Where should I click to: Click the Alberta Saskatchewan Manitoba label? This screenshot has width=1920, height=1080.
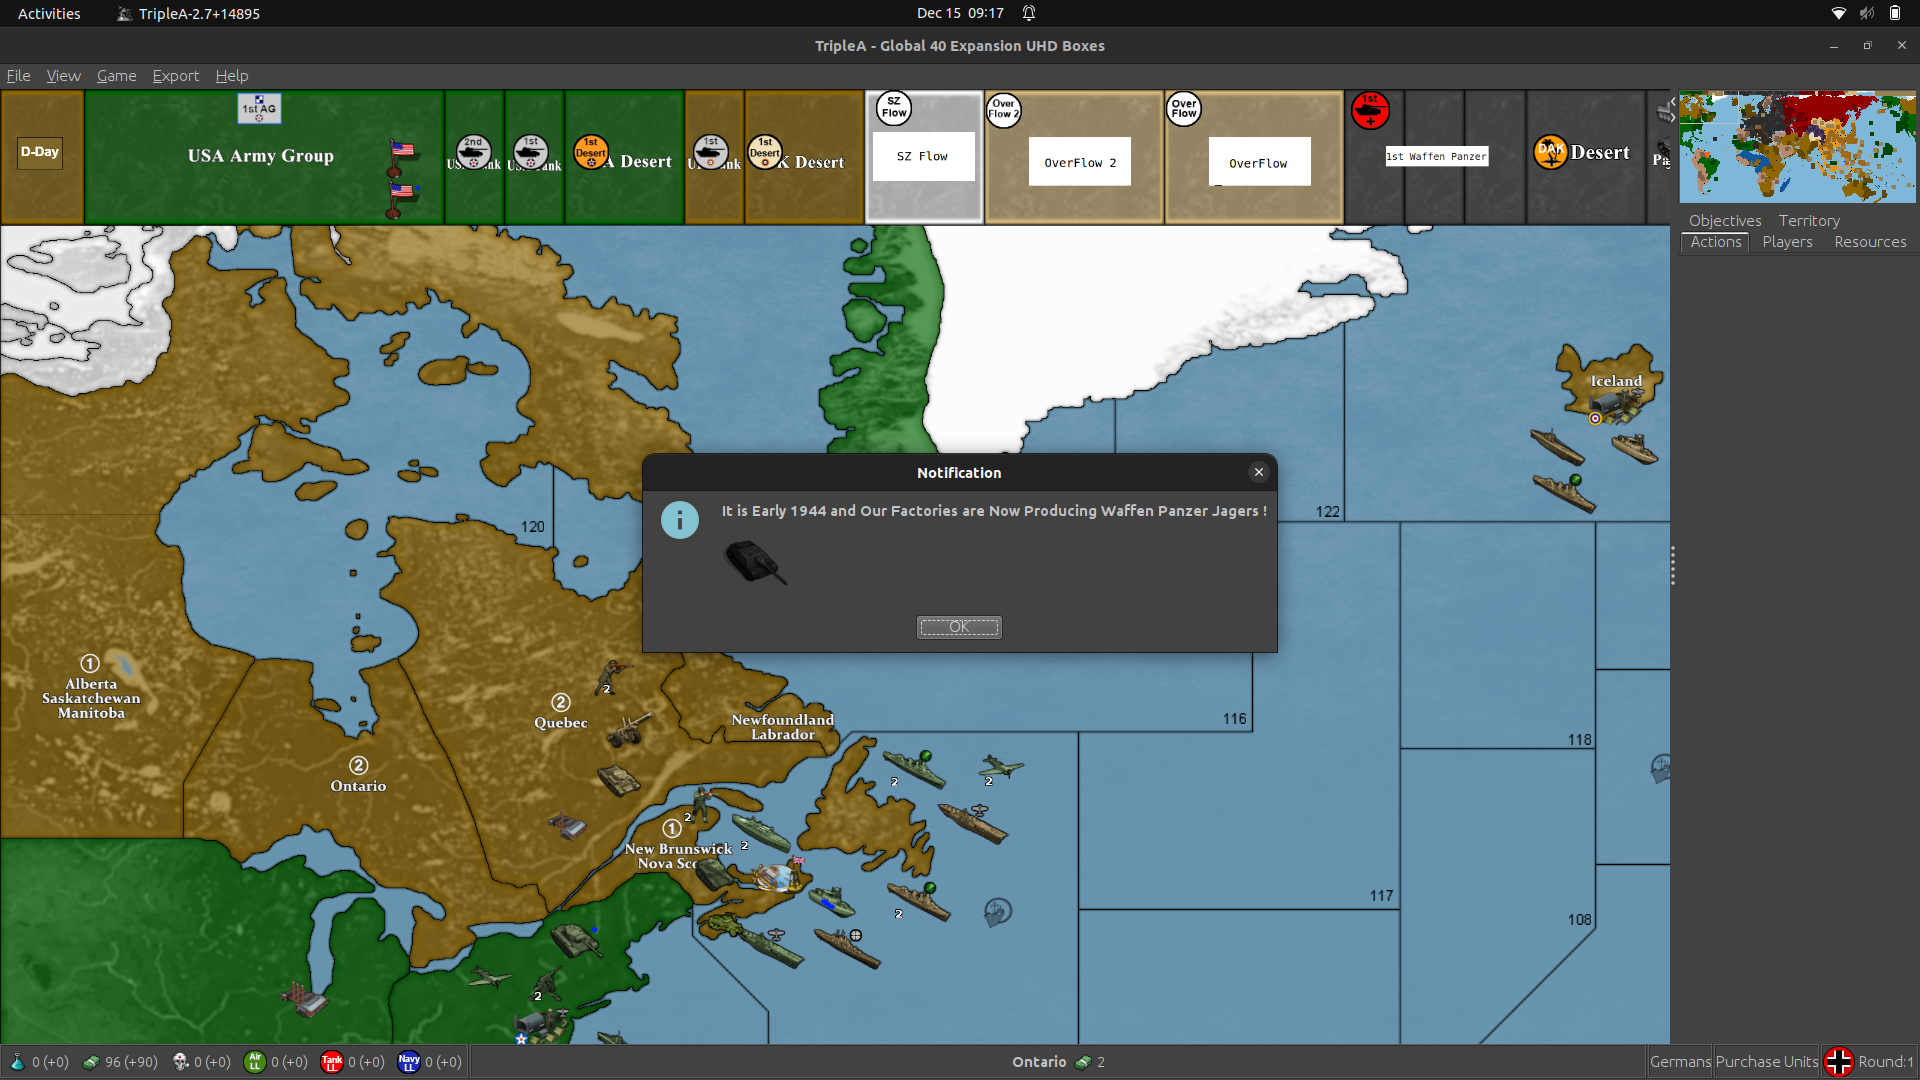pyautogui.click(x=91, y=698)
